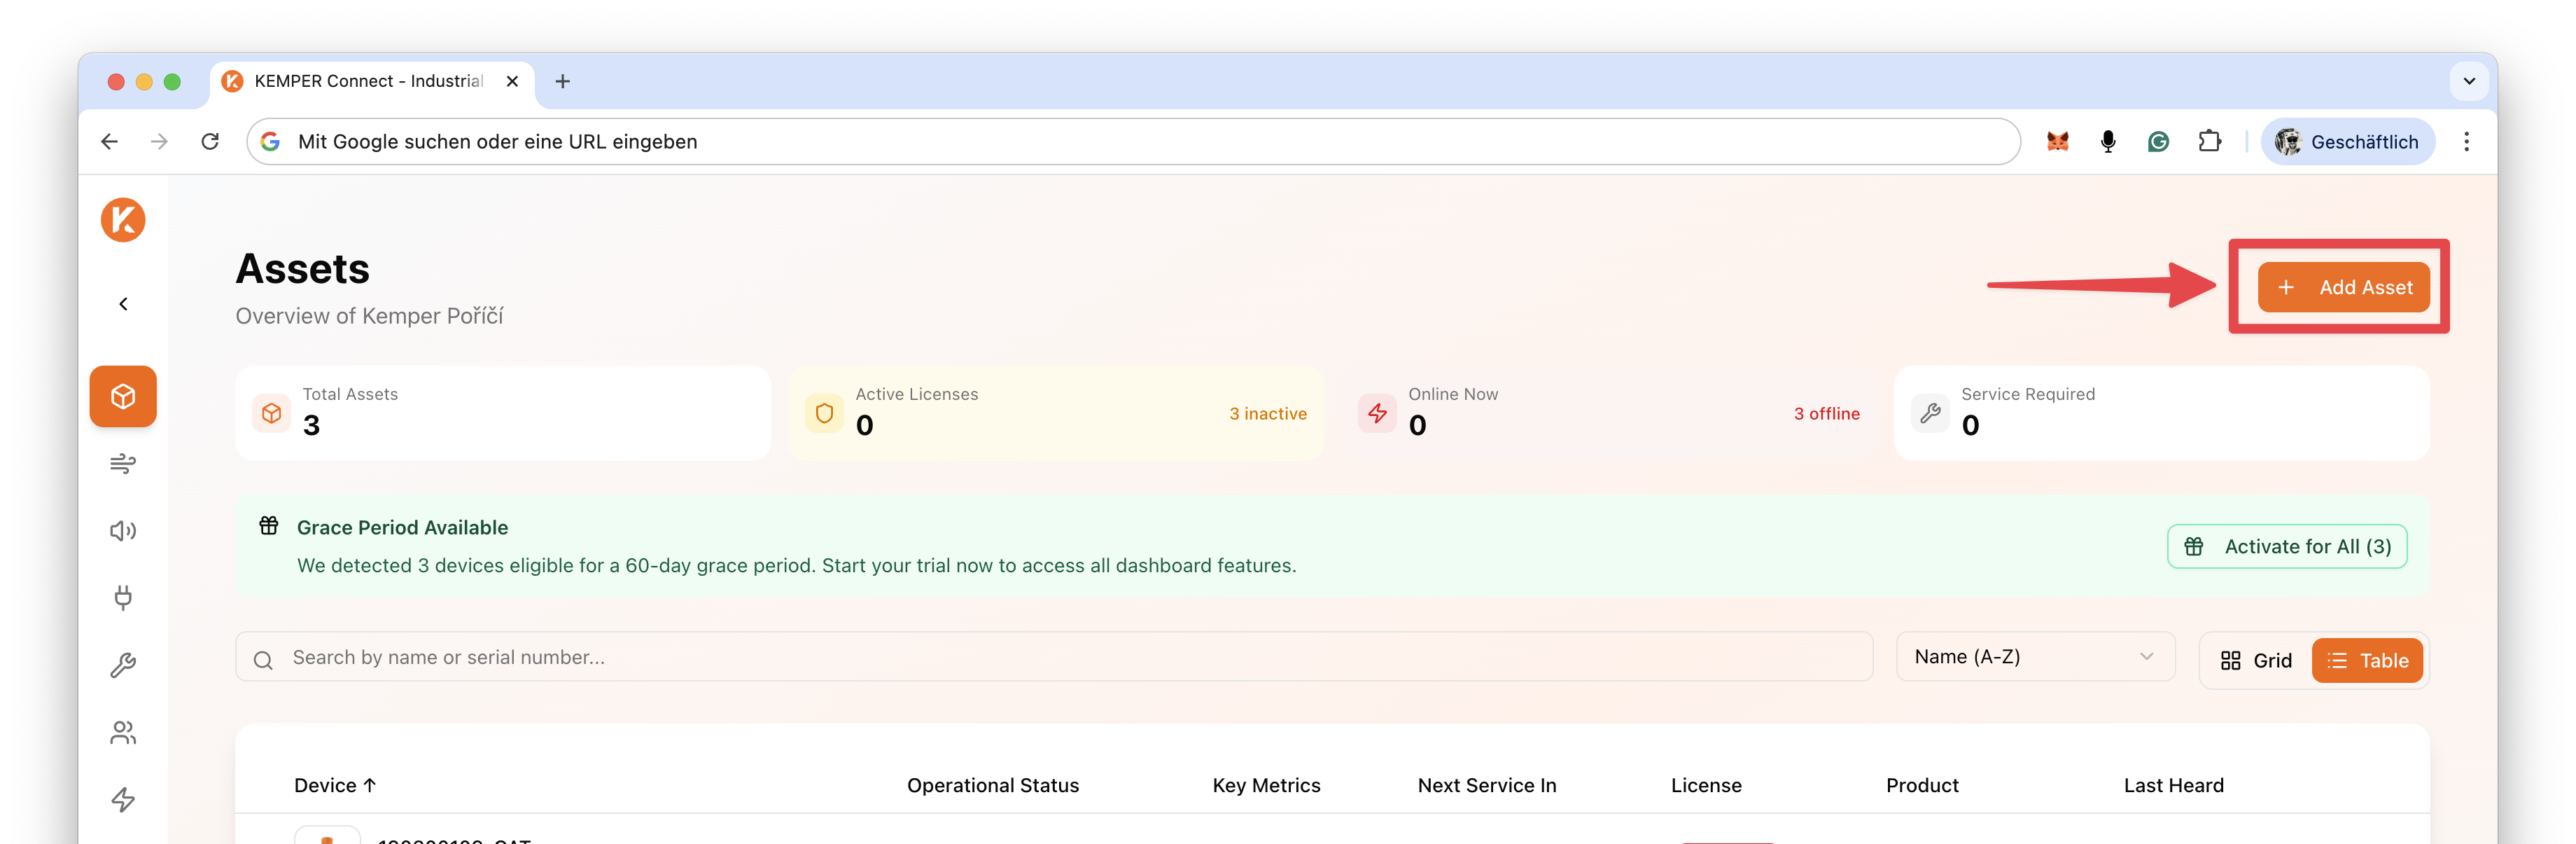
Task: Click the KEMPER logo icon
Action: [x=123, y=220]
